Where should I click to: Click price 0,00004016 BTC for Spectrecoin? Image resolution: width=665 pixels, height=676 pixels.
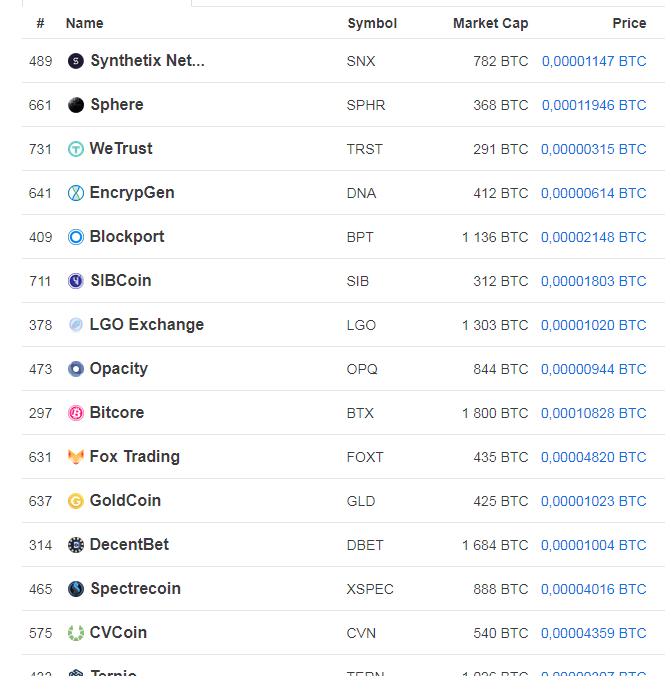click(x=594, y=589)
